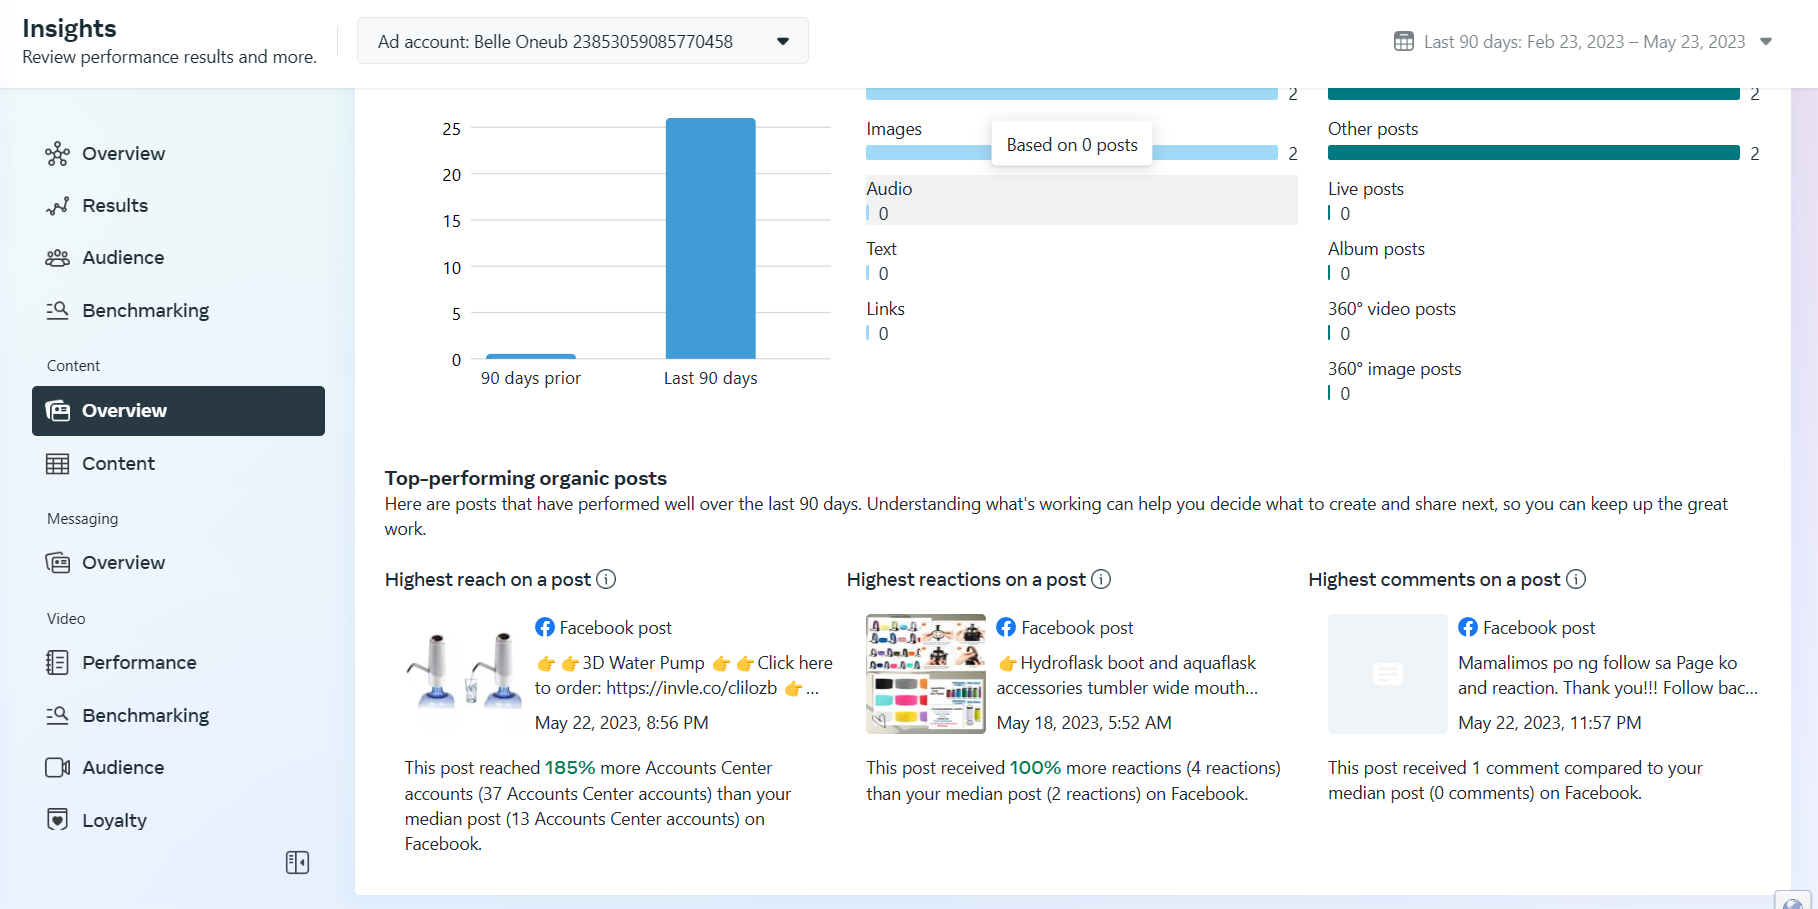Click the top Overview sidebar icon
The width and height of the screenshot is (1818, 909).
57,154
